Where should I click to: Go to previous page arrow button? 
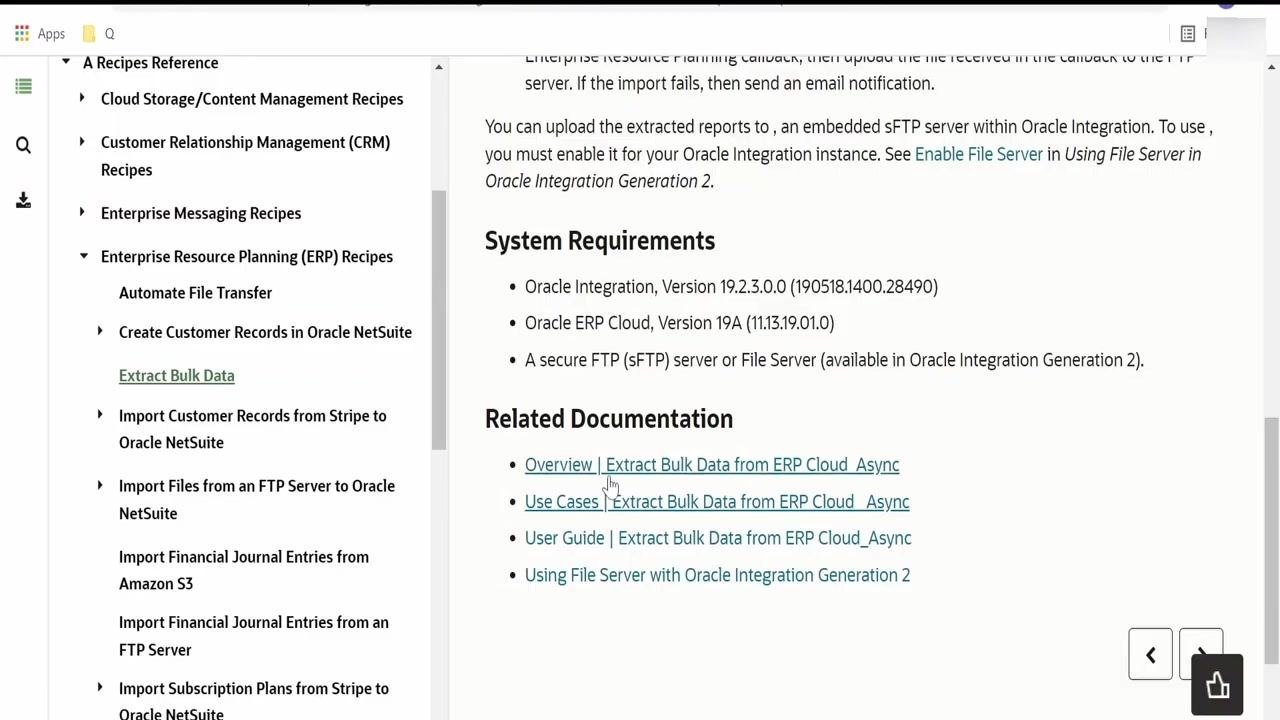[1150, 655]
